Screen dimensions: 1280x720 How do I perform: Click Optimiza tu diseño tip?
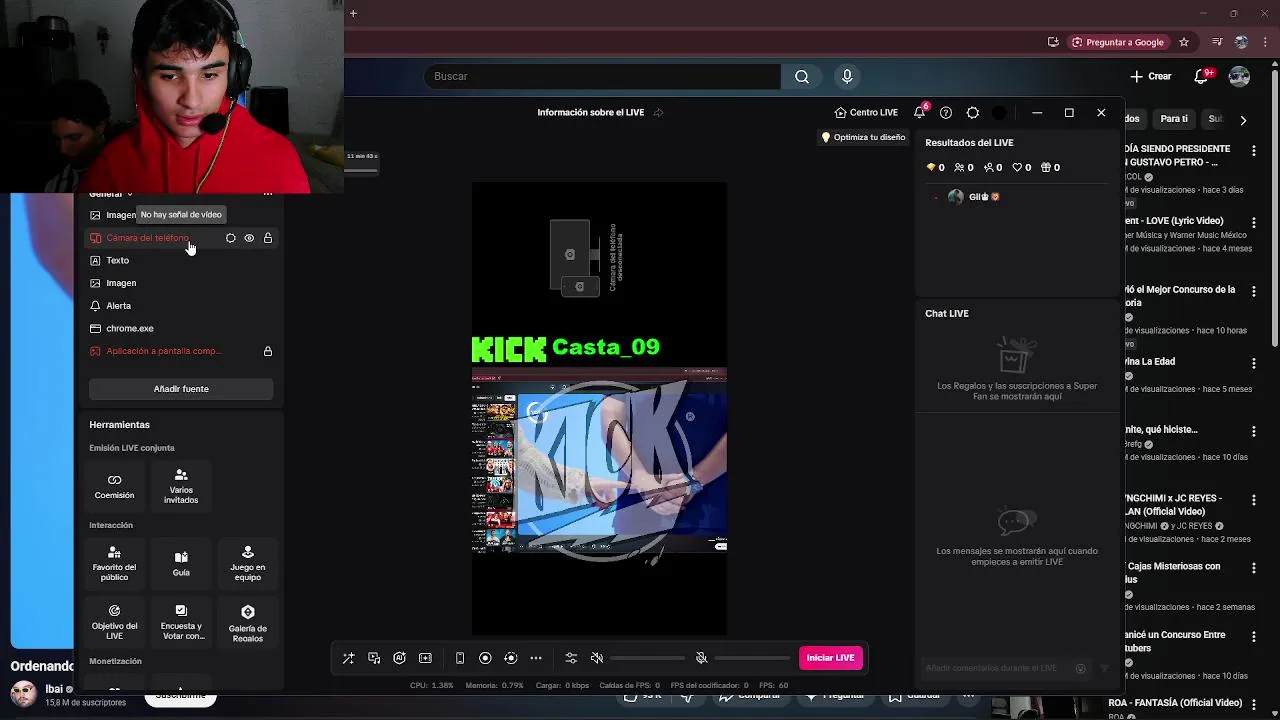coord(863,137)
